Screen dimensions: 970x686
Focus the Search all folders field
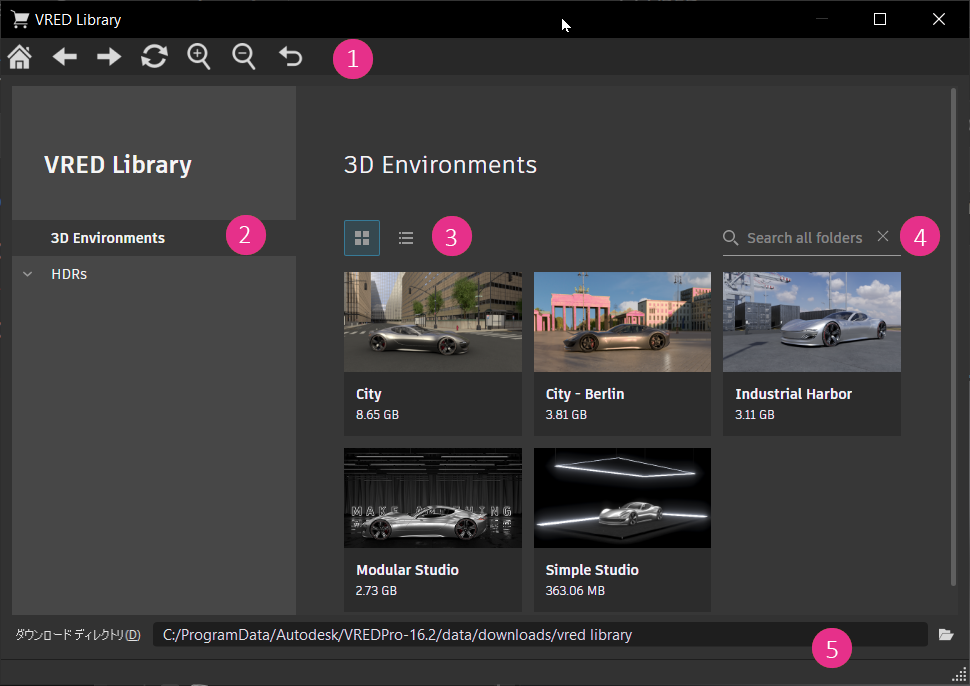pyautogui.click(x=804, y=238)
